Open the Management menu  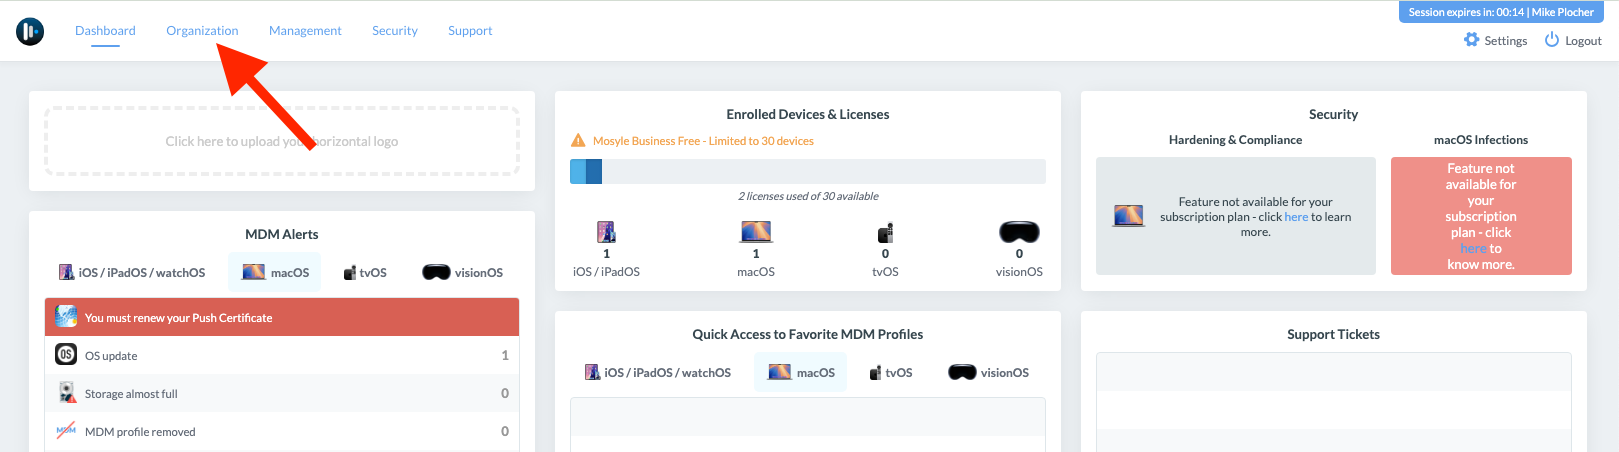coord(305,31)
